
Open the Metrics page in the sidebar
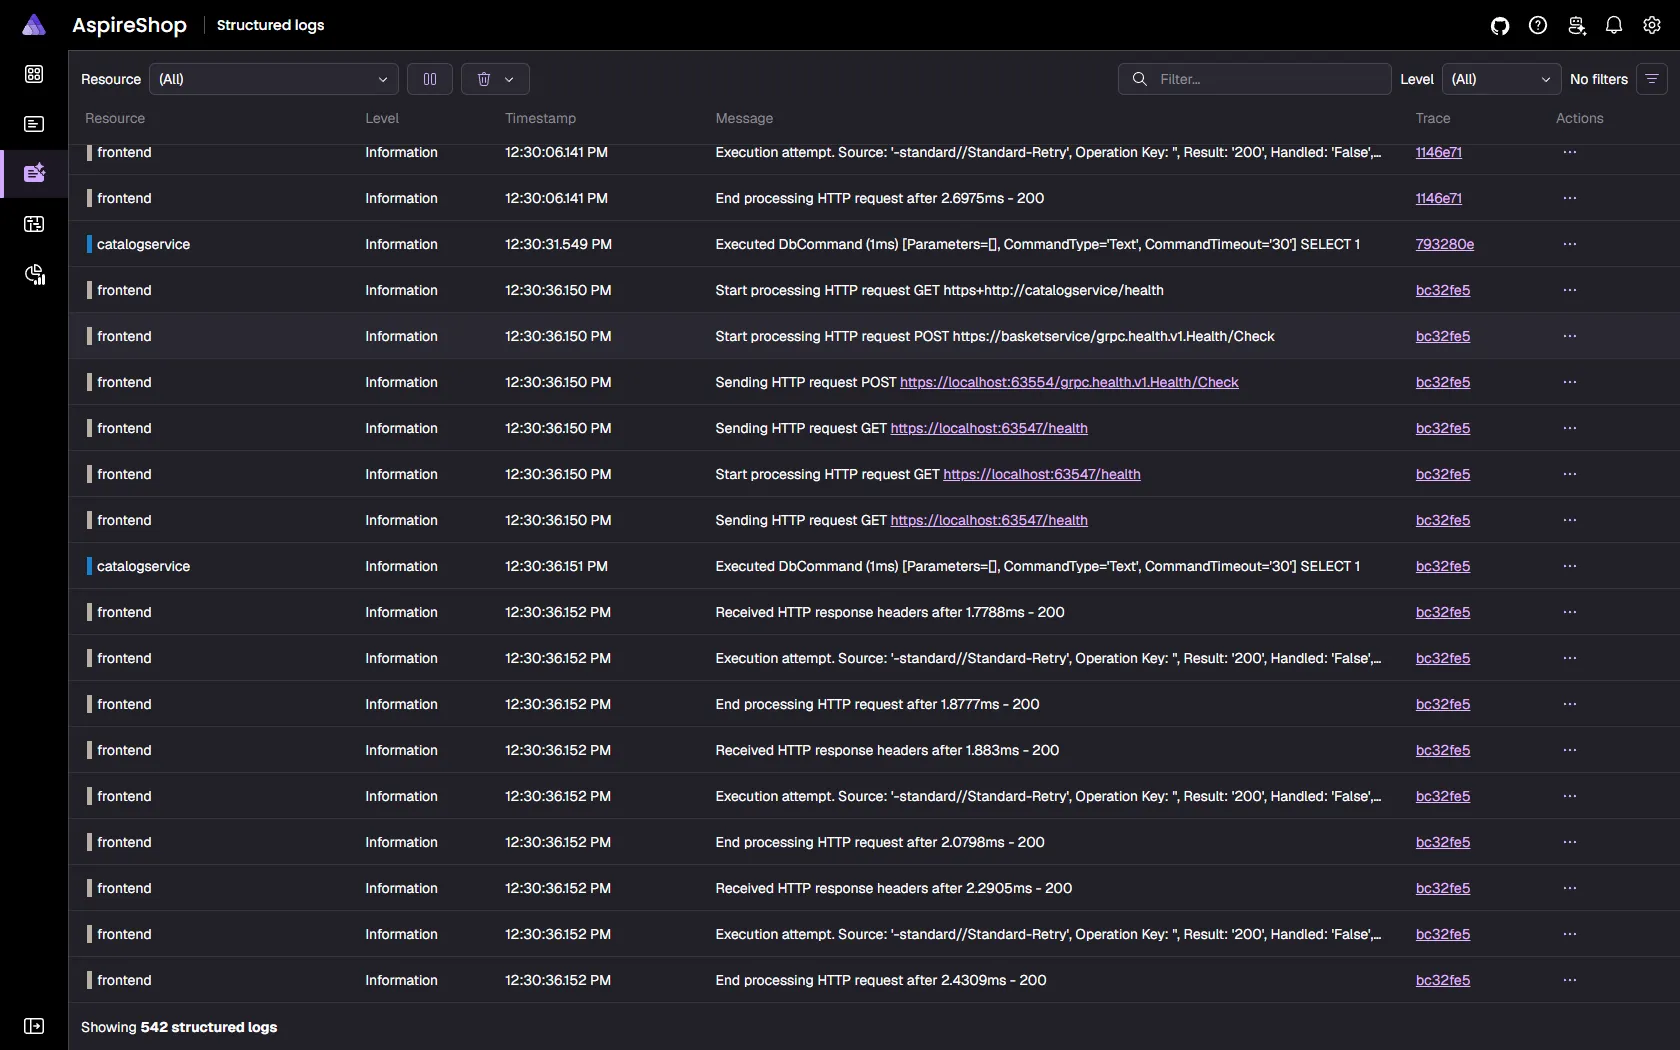(34, 274)
